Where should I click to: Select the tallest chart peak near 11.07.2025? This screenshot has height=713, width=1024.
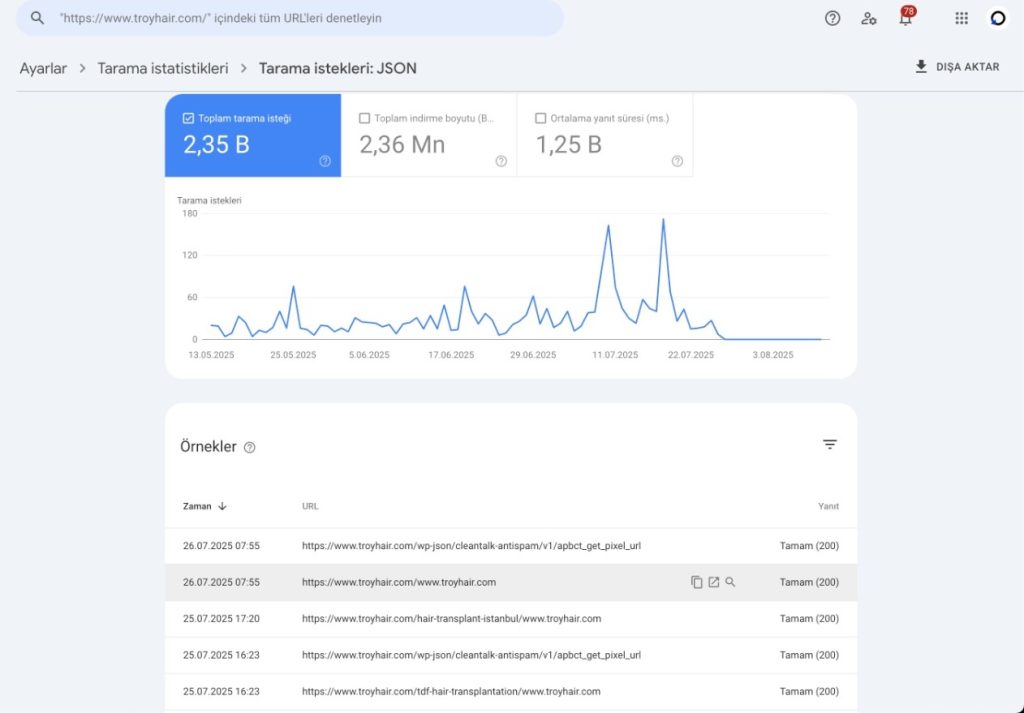point(662,219)
